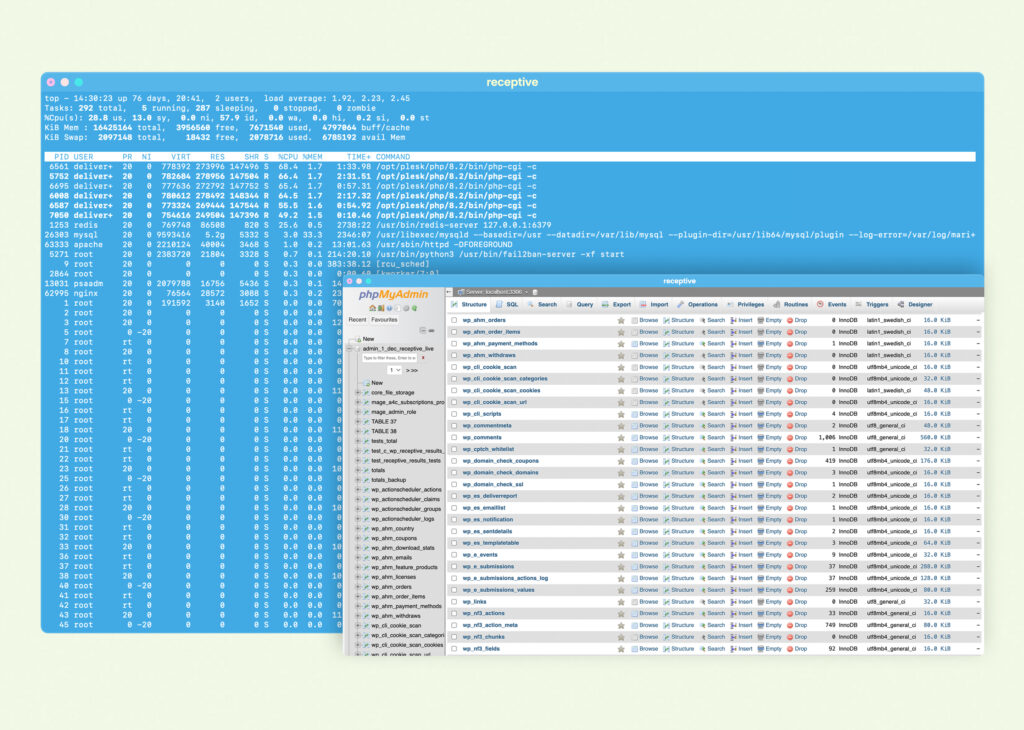Click table icon beside tests_total in tree

(x=366, y=441)
